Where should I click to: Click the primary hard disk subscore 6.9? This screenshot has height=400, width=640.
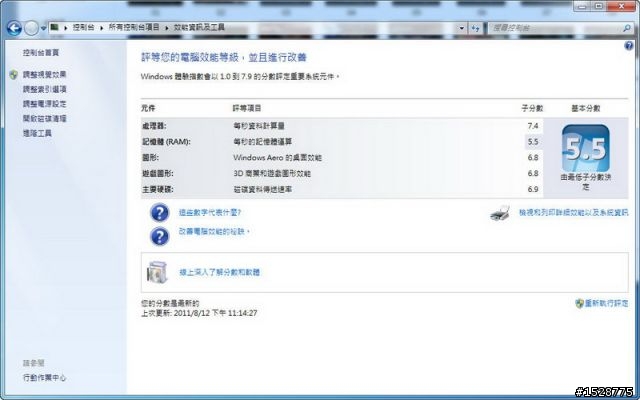point(533,189)
